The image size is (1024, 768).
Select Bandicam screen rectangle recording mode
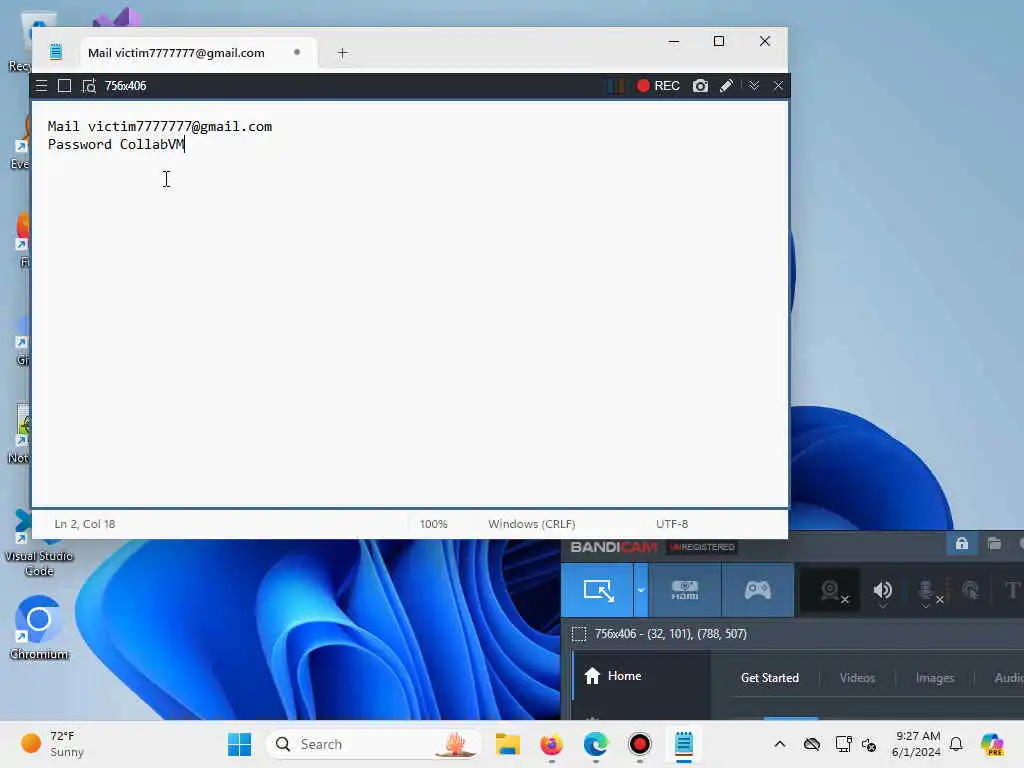[598, 590]
